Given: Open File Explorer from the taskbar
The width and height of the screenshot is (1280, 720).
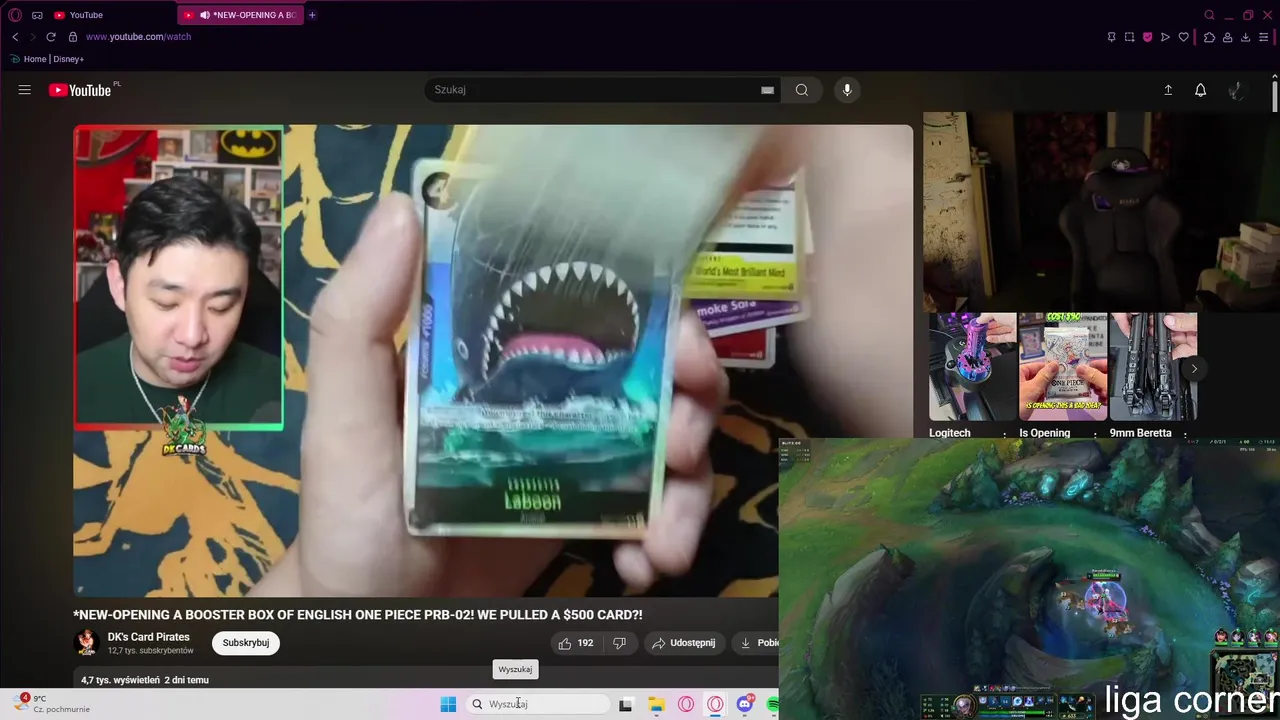Looking at the screenshot, I should (x=656, y=704).
